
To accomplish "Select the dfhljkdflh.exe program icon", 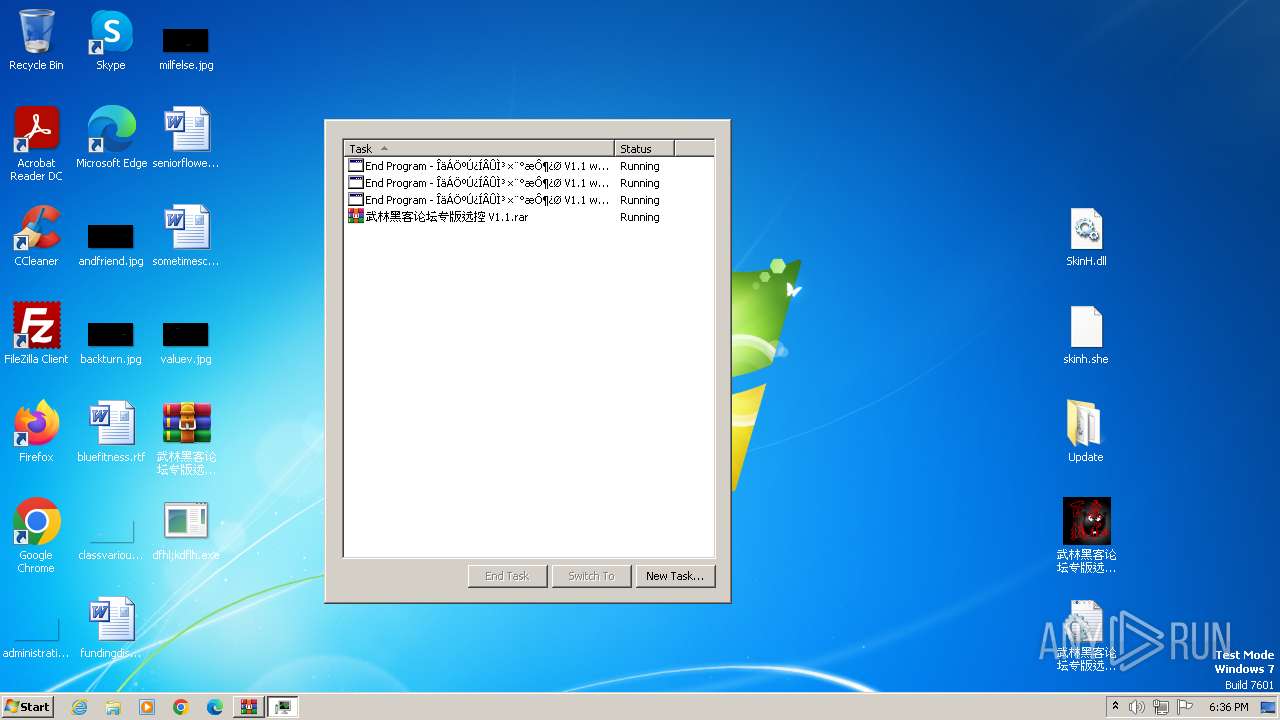I will (186, 529).
